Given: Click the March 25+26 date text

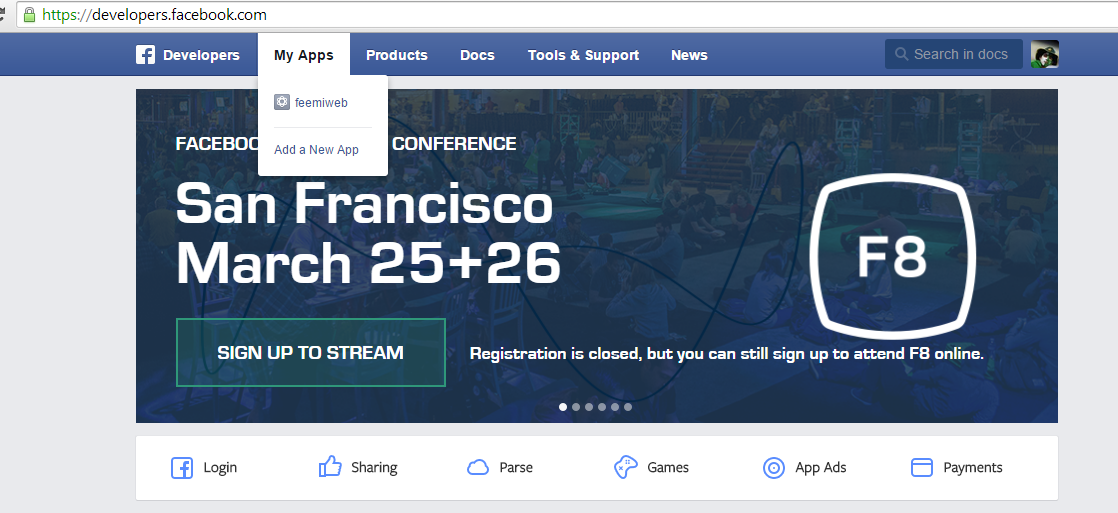Looking at the screenshot, I should point(368,263).
